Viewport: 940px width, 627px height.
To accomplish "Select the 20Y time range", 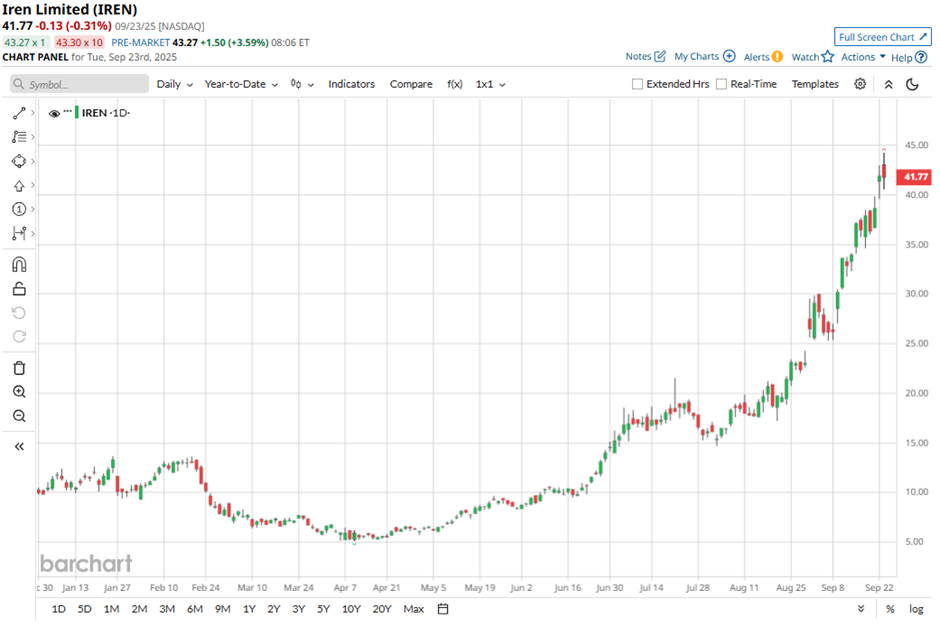I will point(382,609).
